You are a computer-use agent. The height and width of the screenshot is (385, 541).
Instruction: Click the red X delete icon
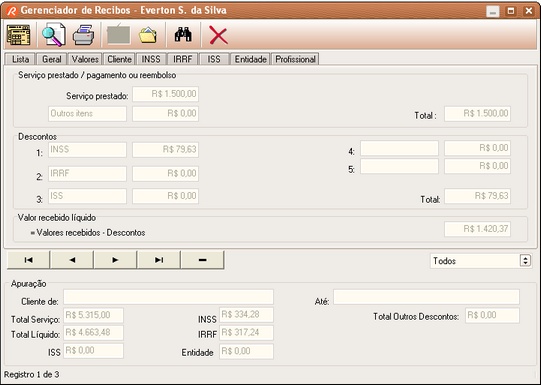[218, 36]
